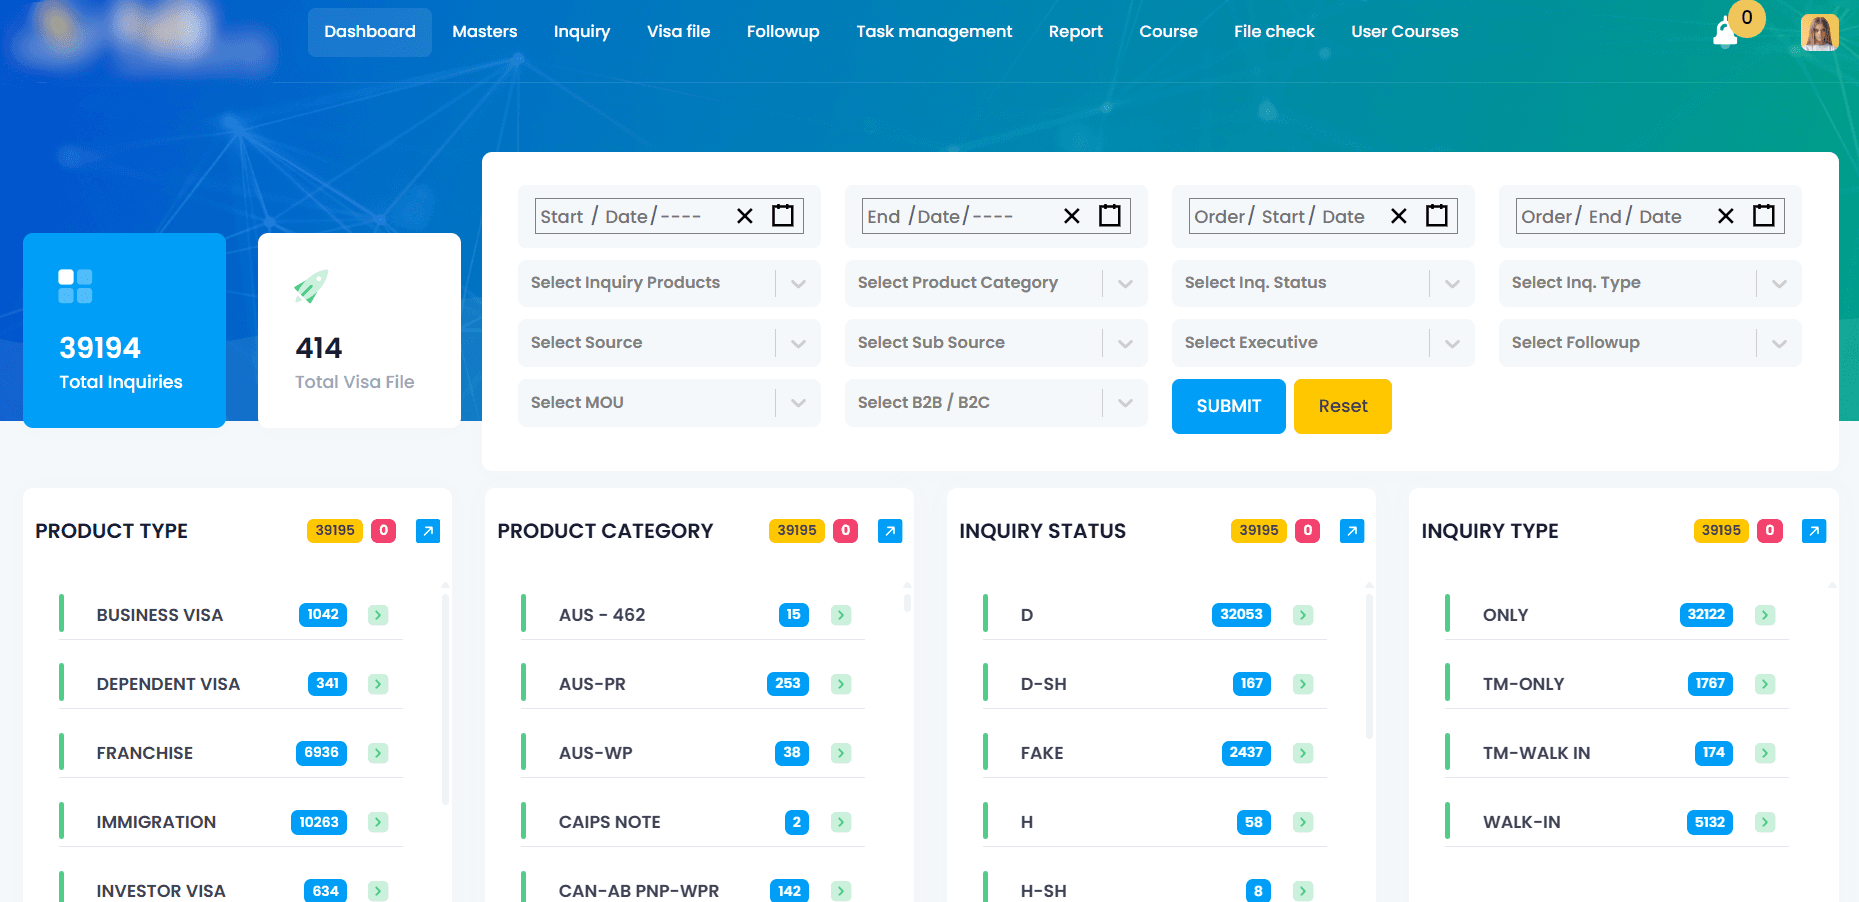Expand the Select Executive dropdown

point(1451,343)
